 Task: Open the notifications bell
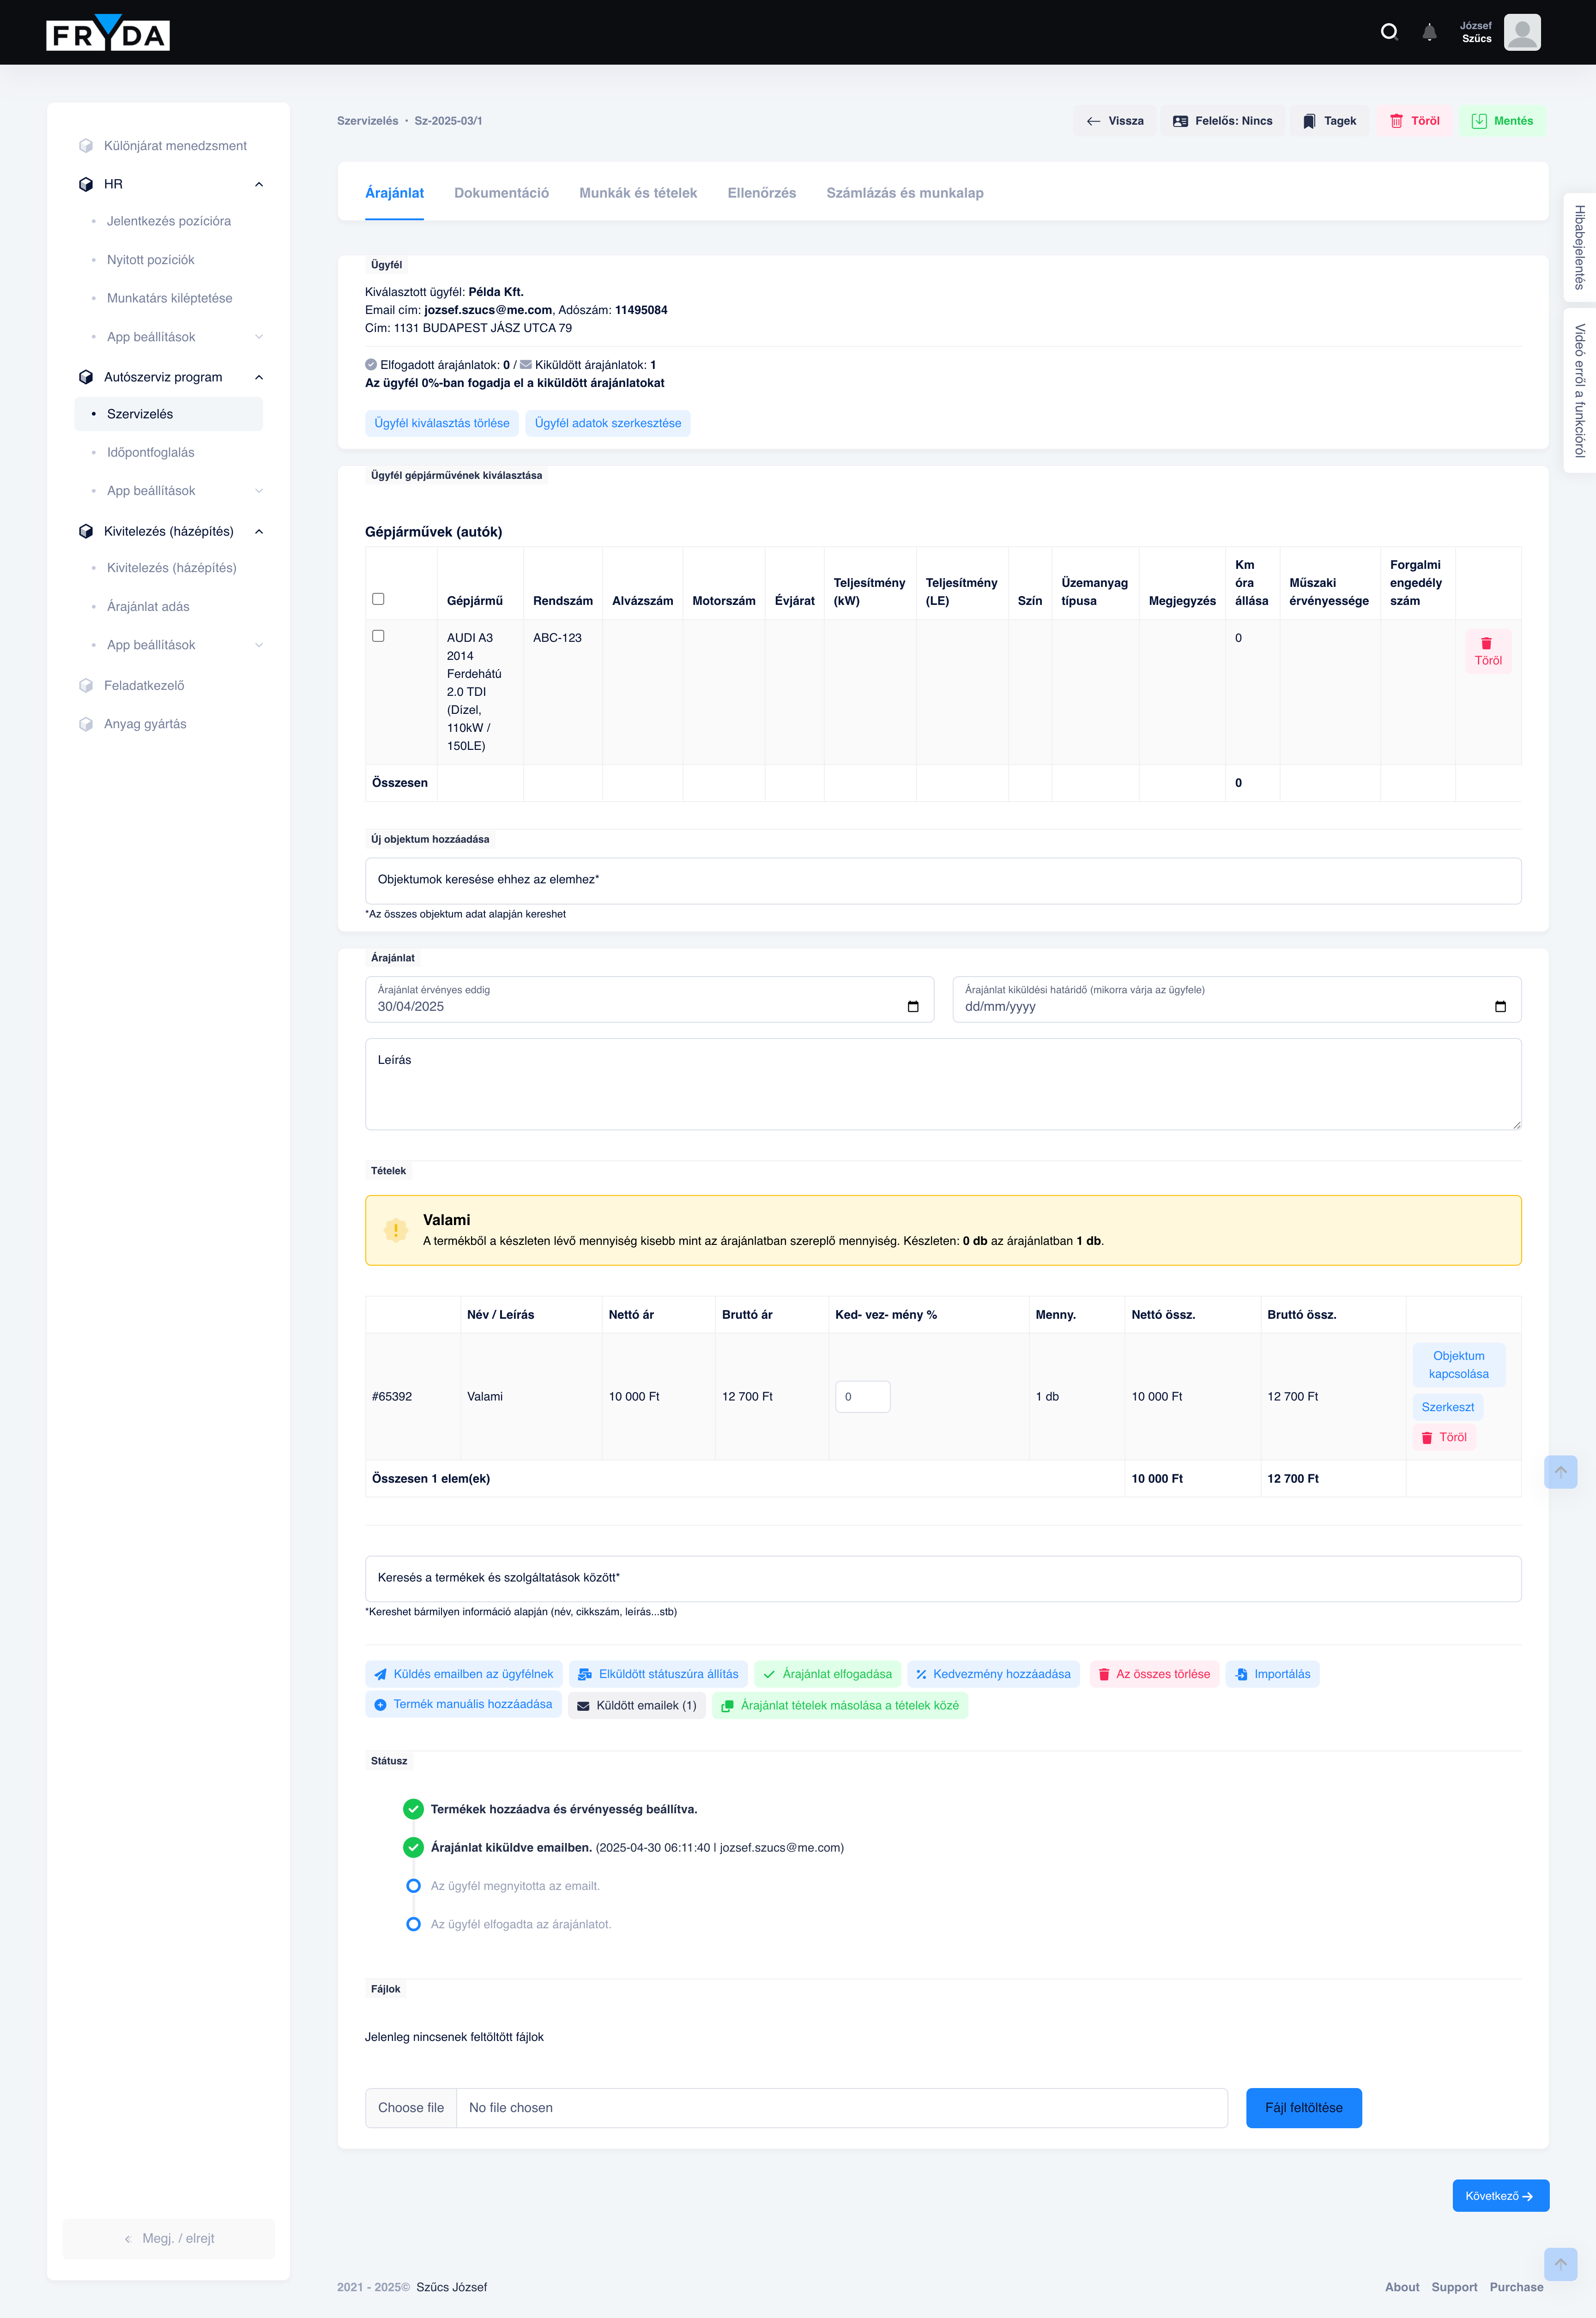point(1429,32)
